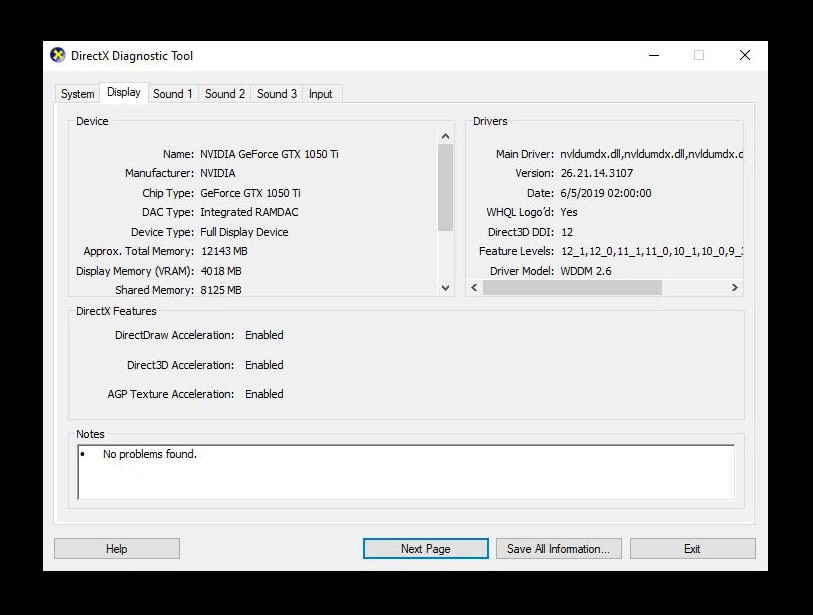The width and height of the screenshot is (813, 615).
Task: Click the Manufacturer value NVIDIA
Action: click(218, 173)
